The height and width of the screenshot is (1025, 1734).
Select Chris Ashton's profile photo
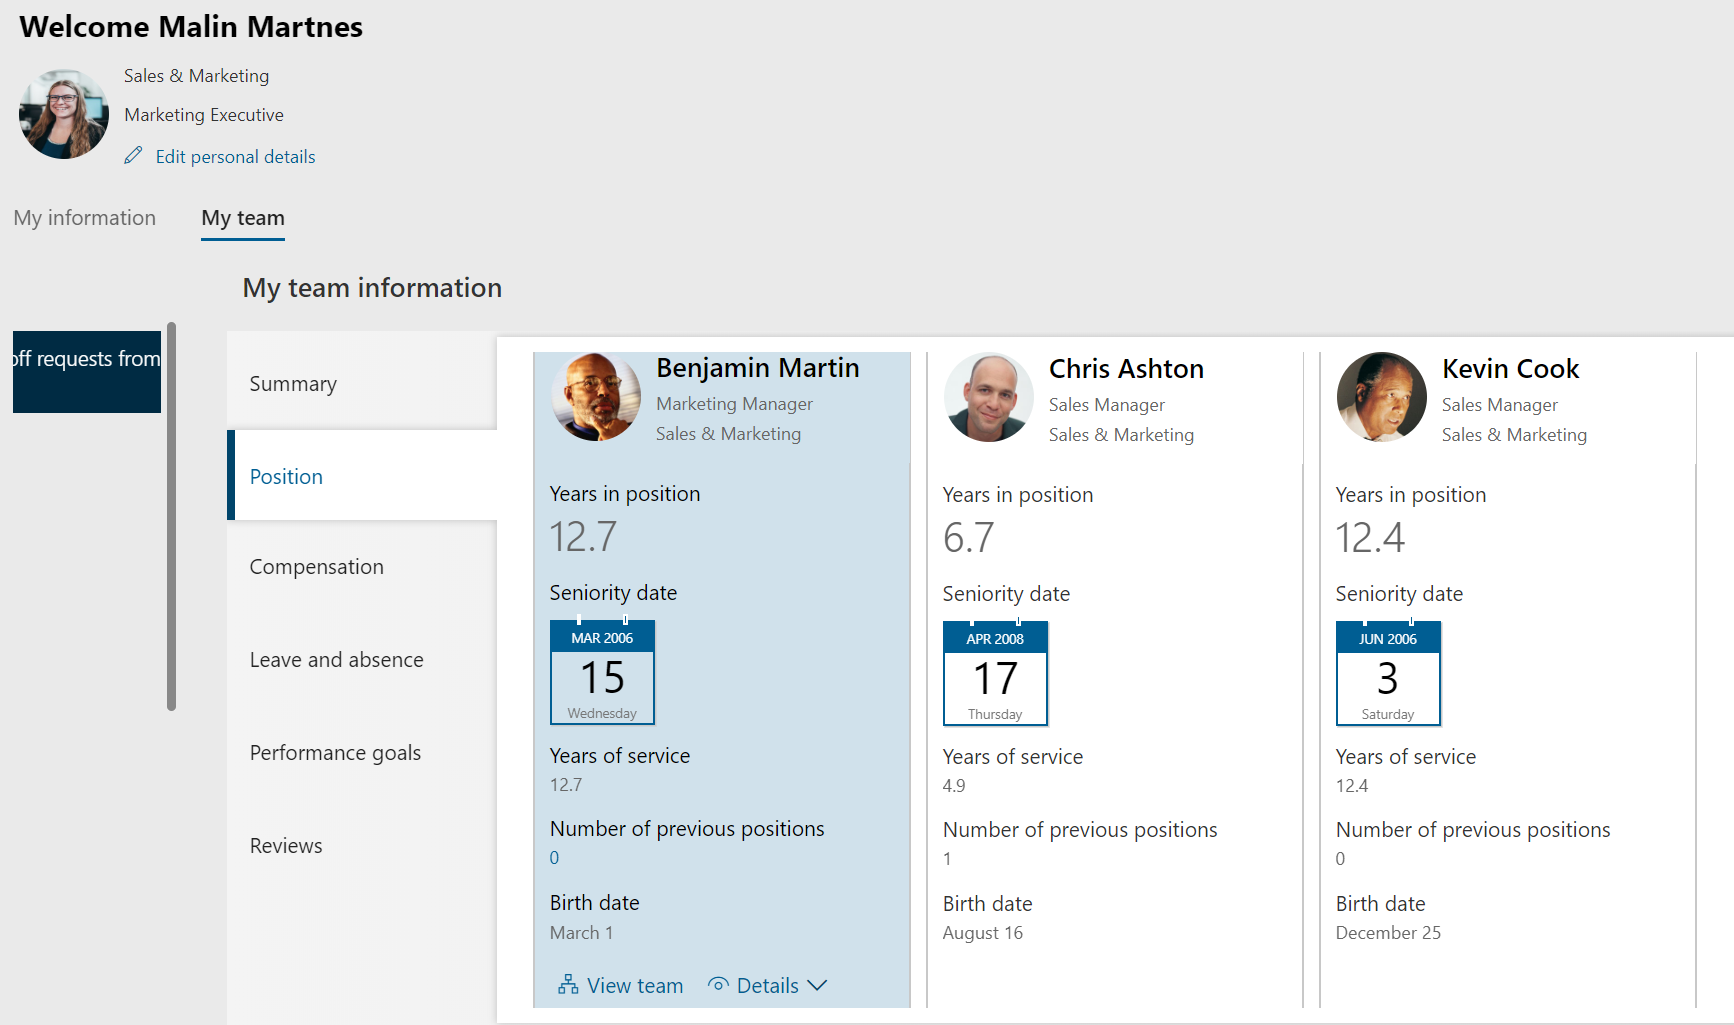989,398
